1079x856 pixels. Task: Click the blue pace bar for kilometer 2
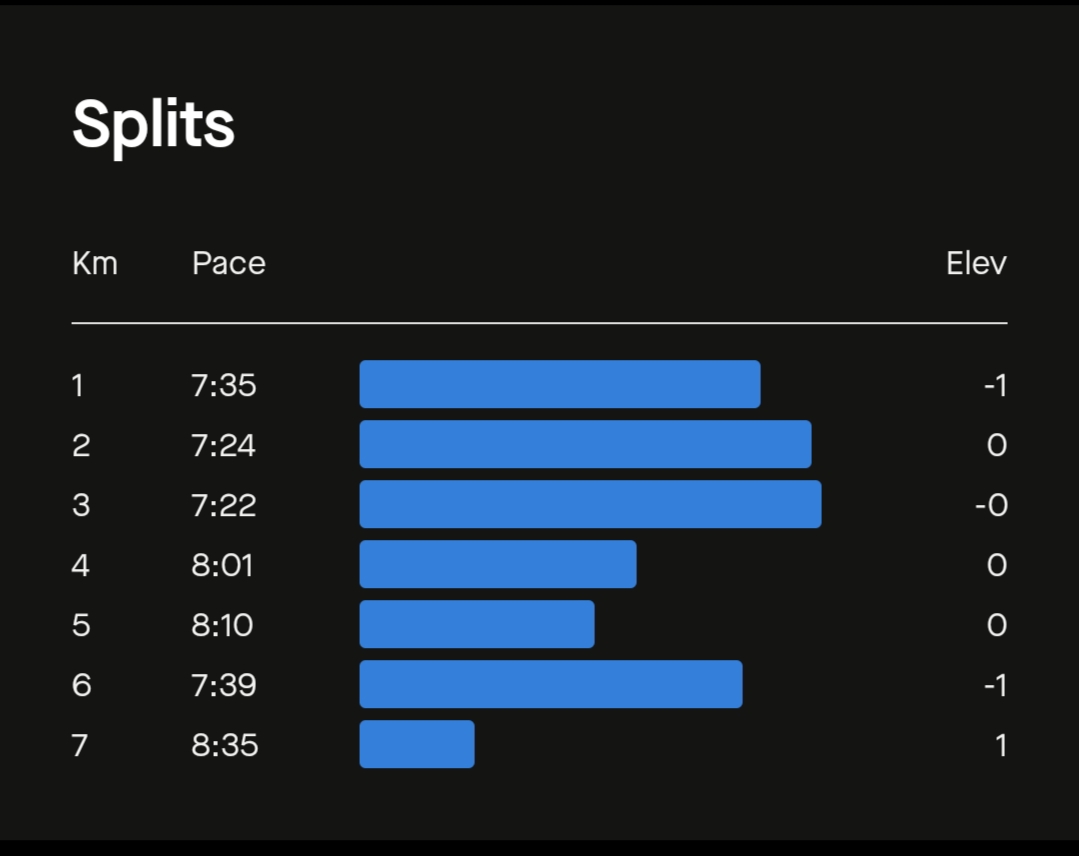tap(586, 444)
